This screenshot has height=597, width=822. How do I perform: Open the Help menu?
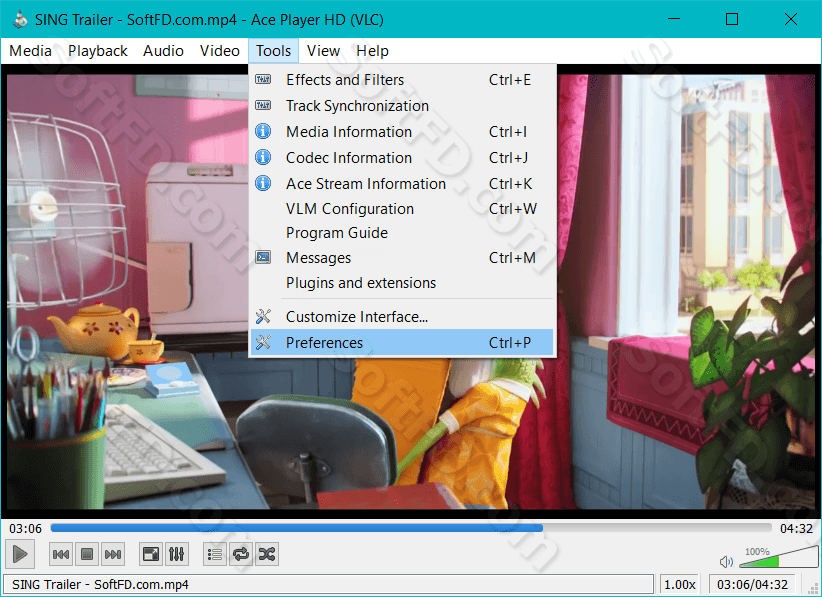[x=373, y=51]
